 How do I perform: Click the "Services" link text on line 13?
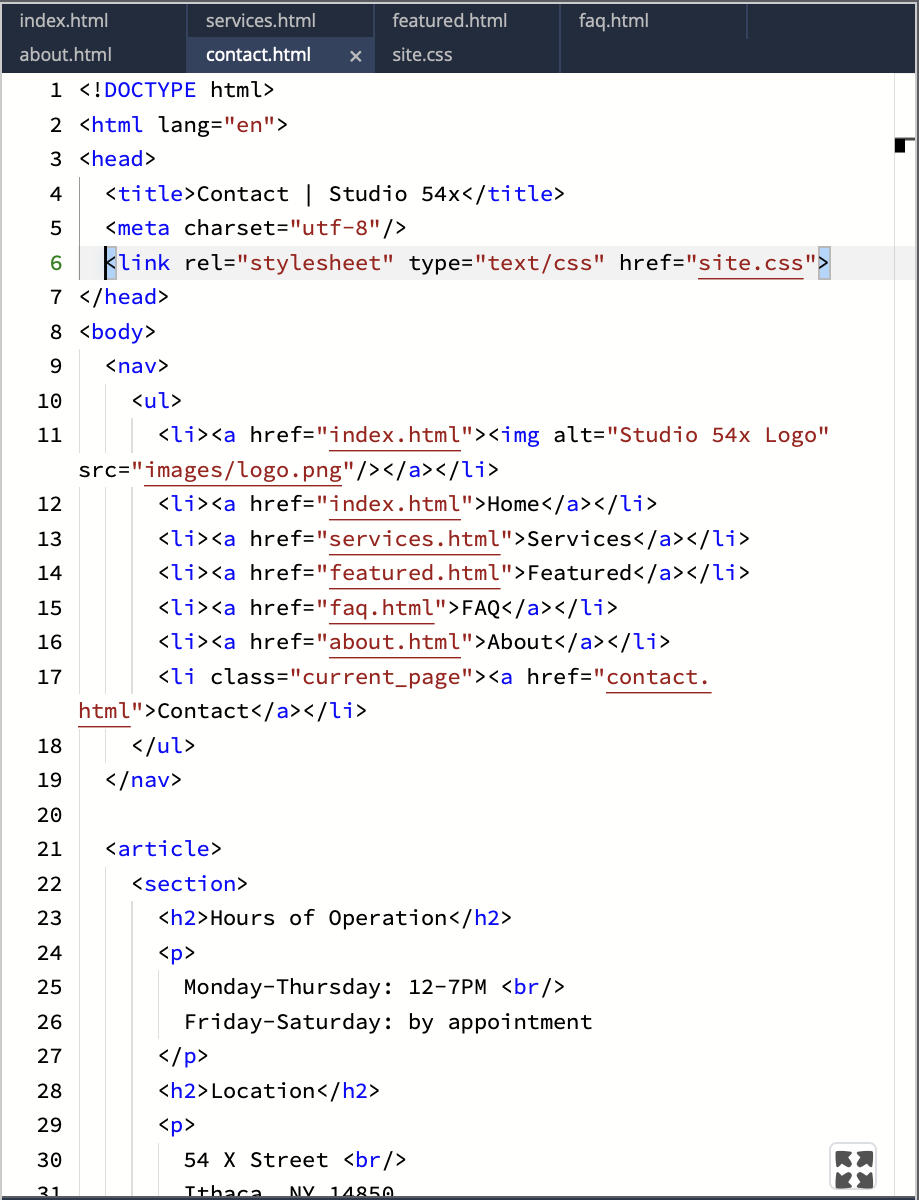pyautogui.click(x=580, y=539)
